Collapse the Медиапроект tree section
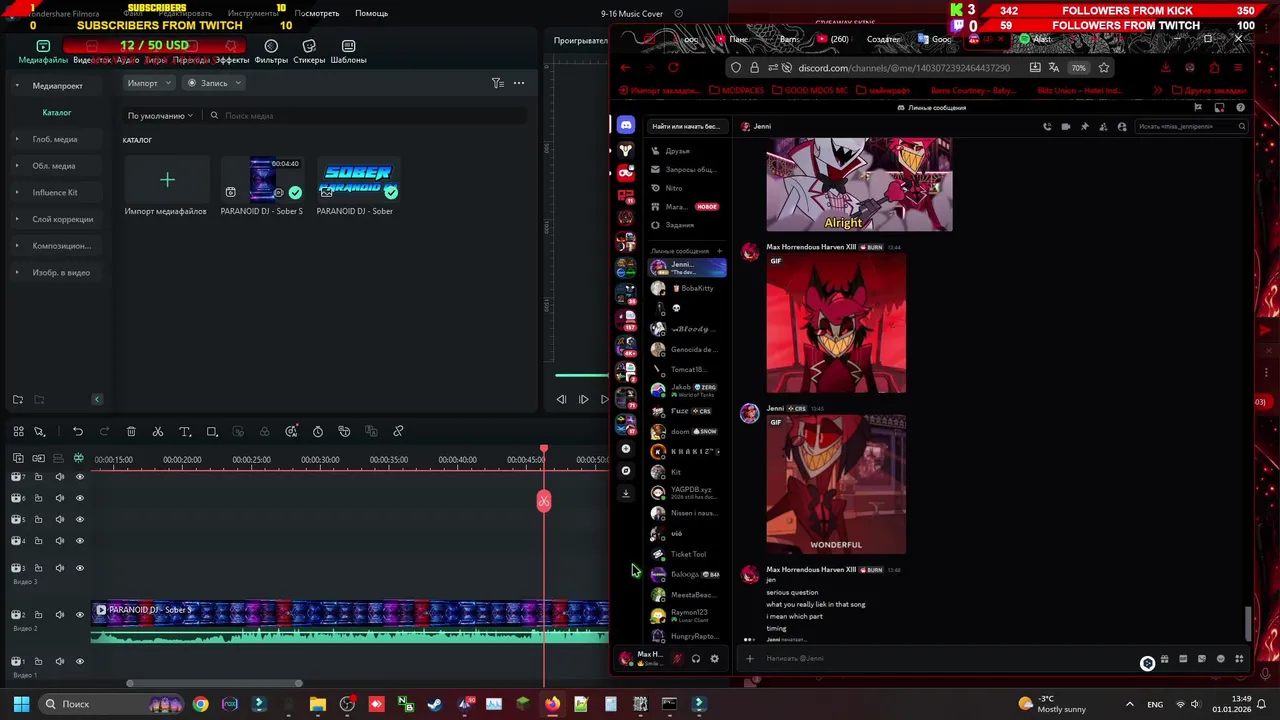1280x720 pixels. (x=17, y=86)
